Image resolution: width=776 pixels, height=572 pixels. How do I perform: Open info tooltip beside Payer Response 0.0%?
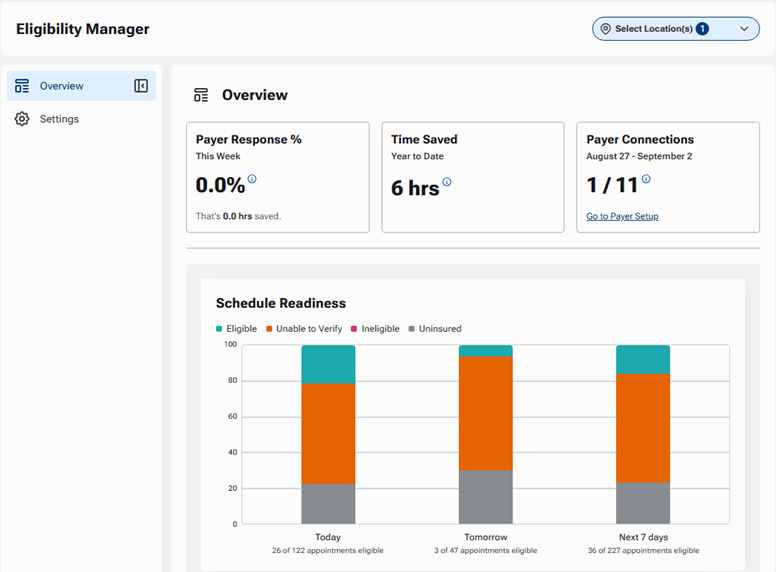[252, 179]
